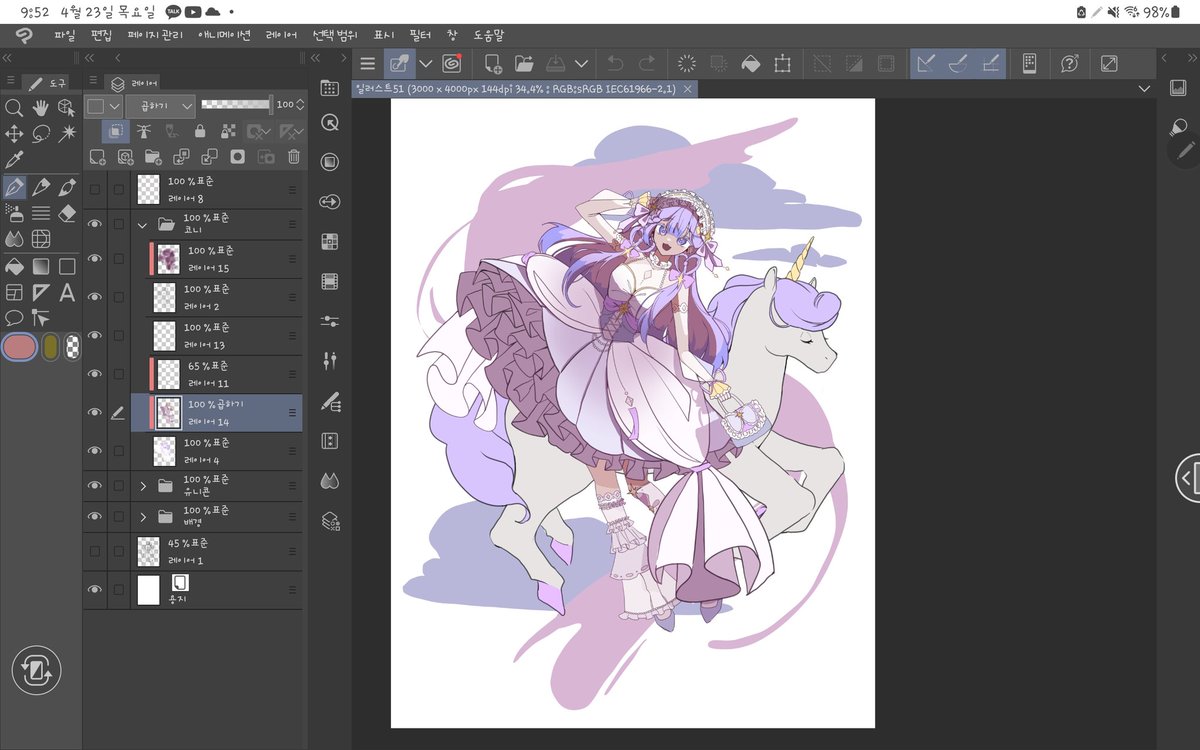Select the Eraser tool
1200x750 pixels.
[67, 212]
